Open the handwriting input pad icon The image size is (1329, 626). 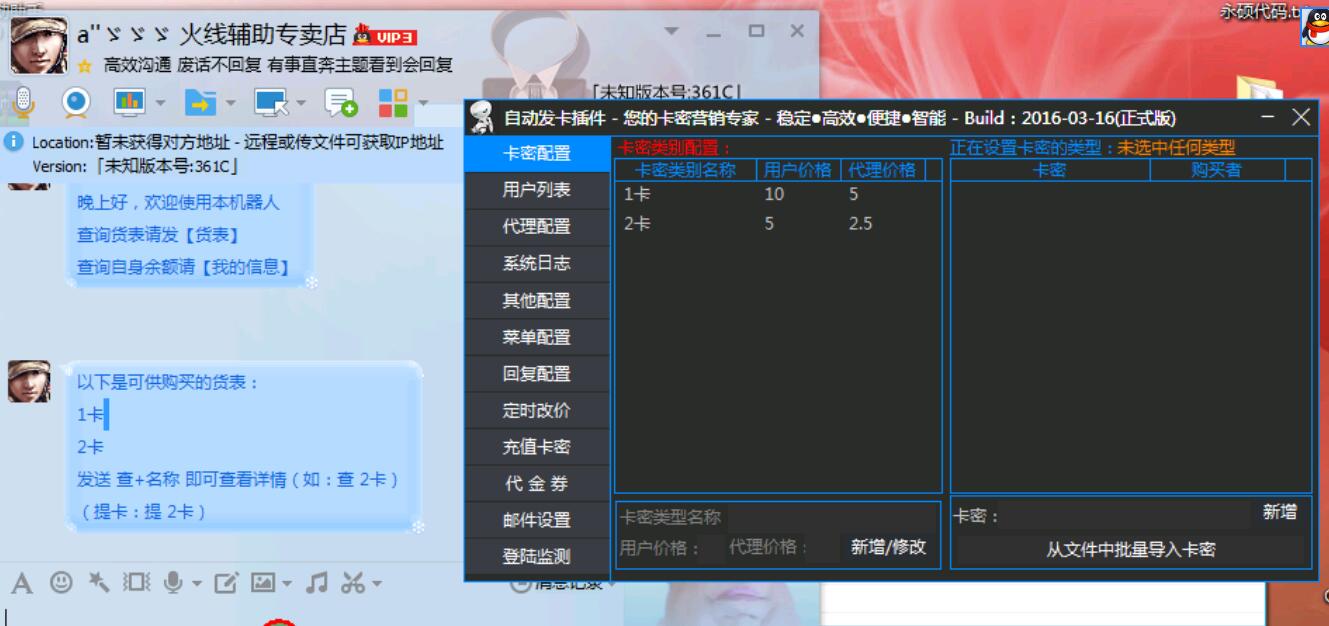(x=227, y=582)
